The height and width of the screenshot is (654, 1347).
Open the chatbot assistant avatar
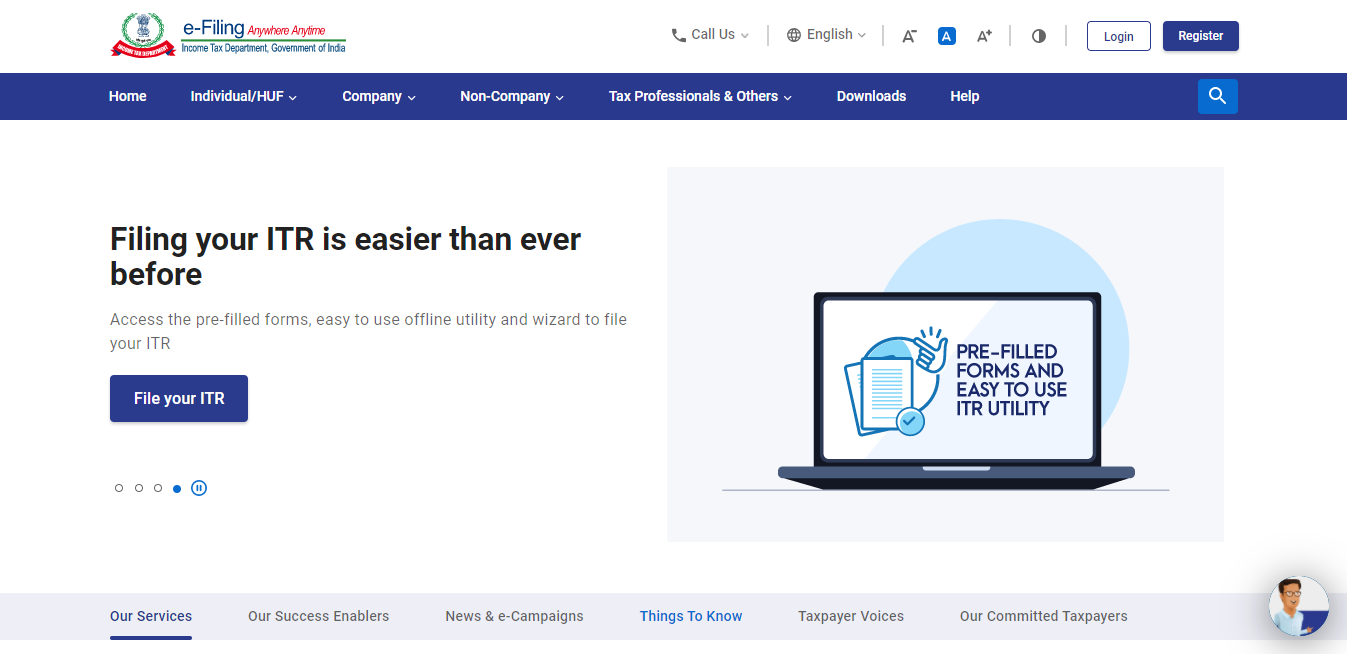point(1299,606)
